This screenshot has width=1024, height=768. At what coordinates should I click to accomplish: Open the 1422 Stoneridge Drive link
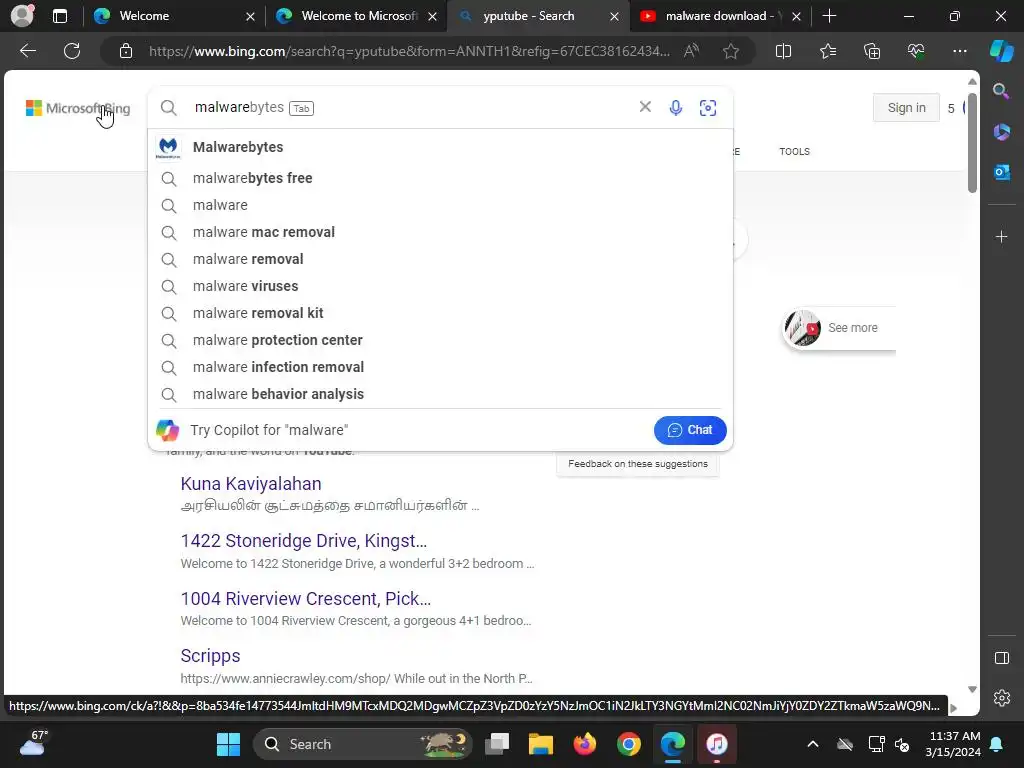[304, 541]
